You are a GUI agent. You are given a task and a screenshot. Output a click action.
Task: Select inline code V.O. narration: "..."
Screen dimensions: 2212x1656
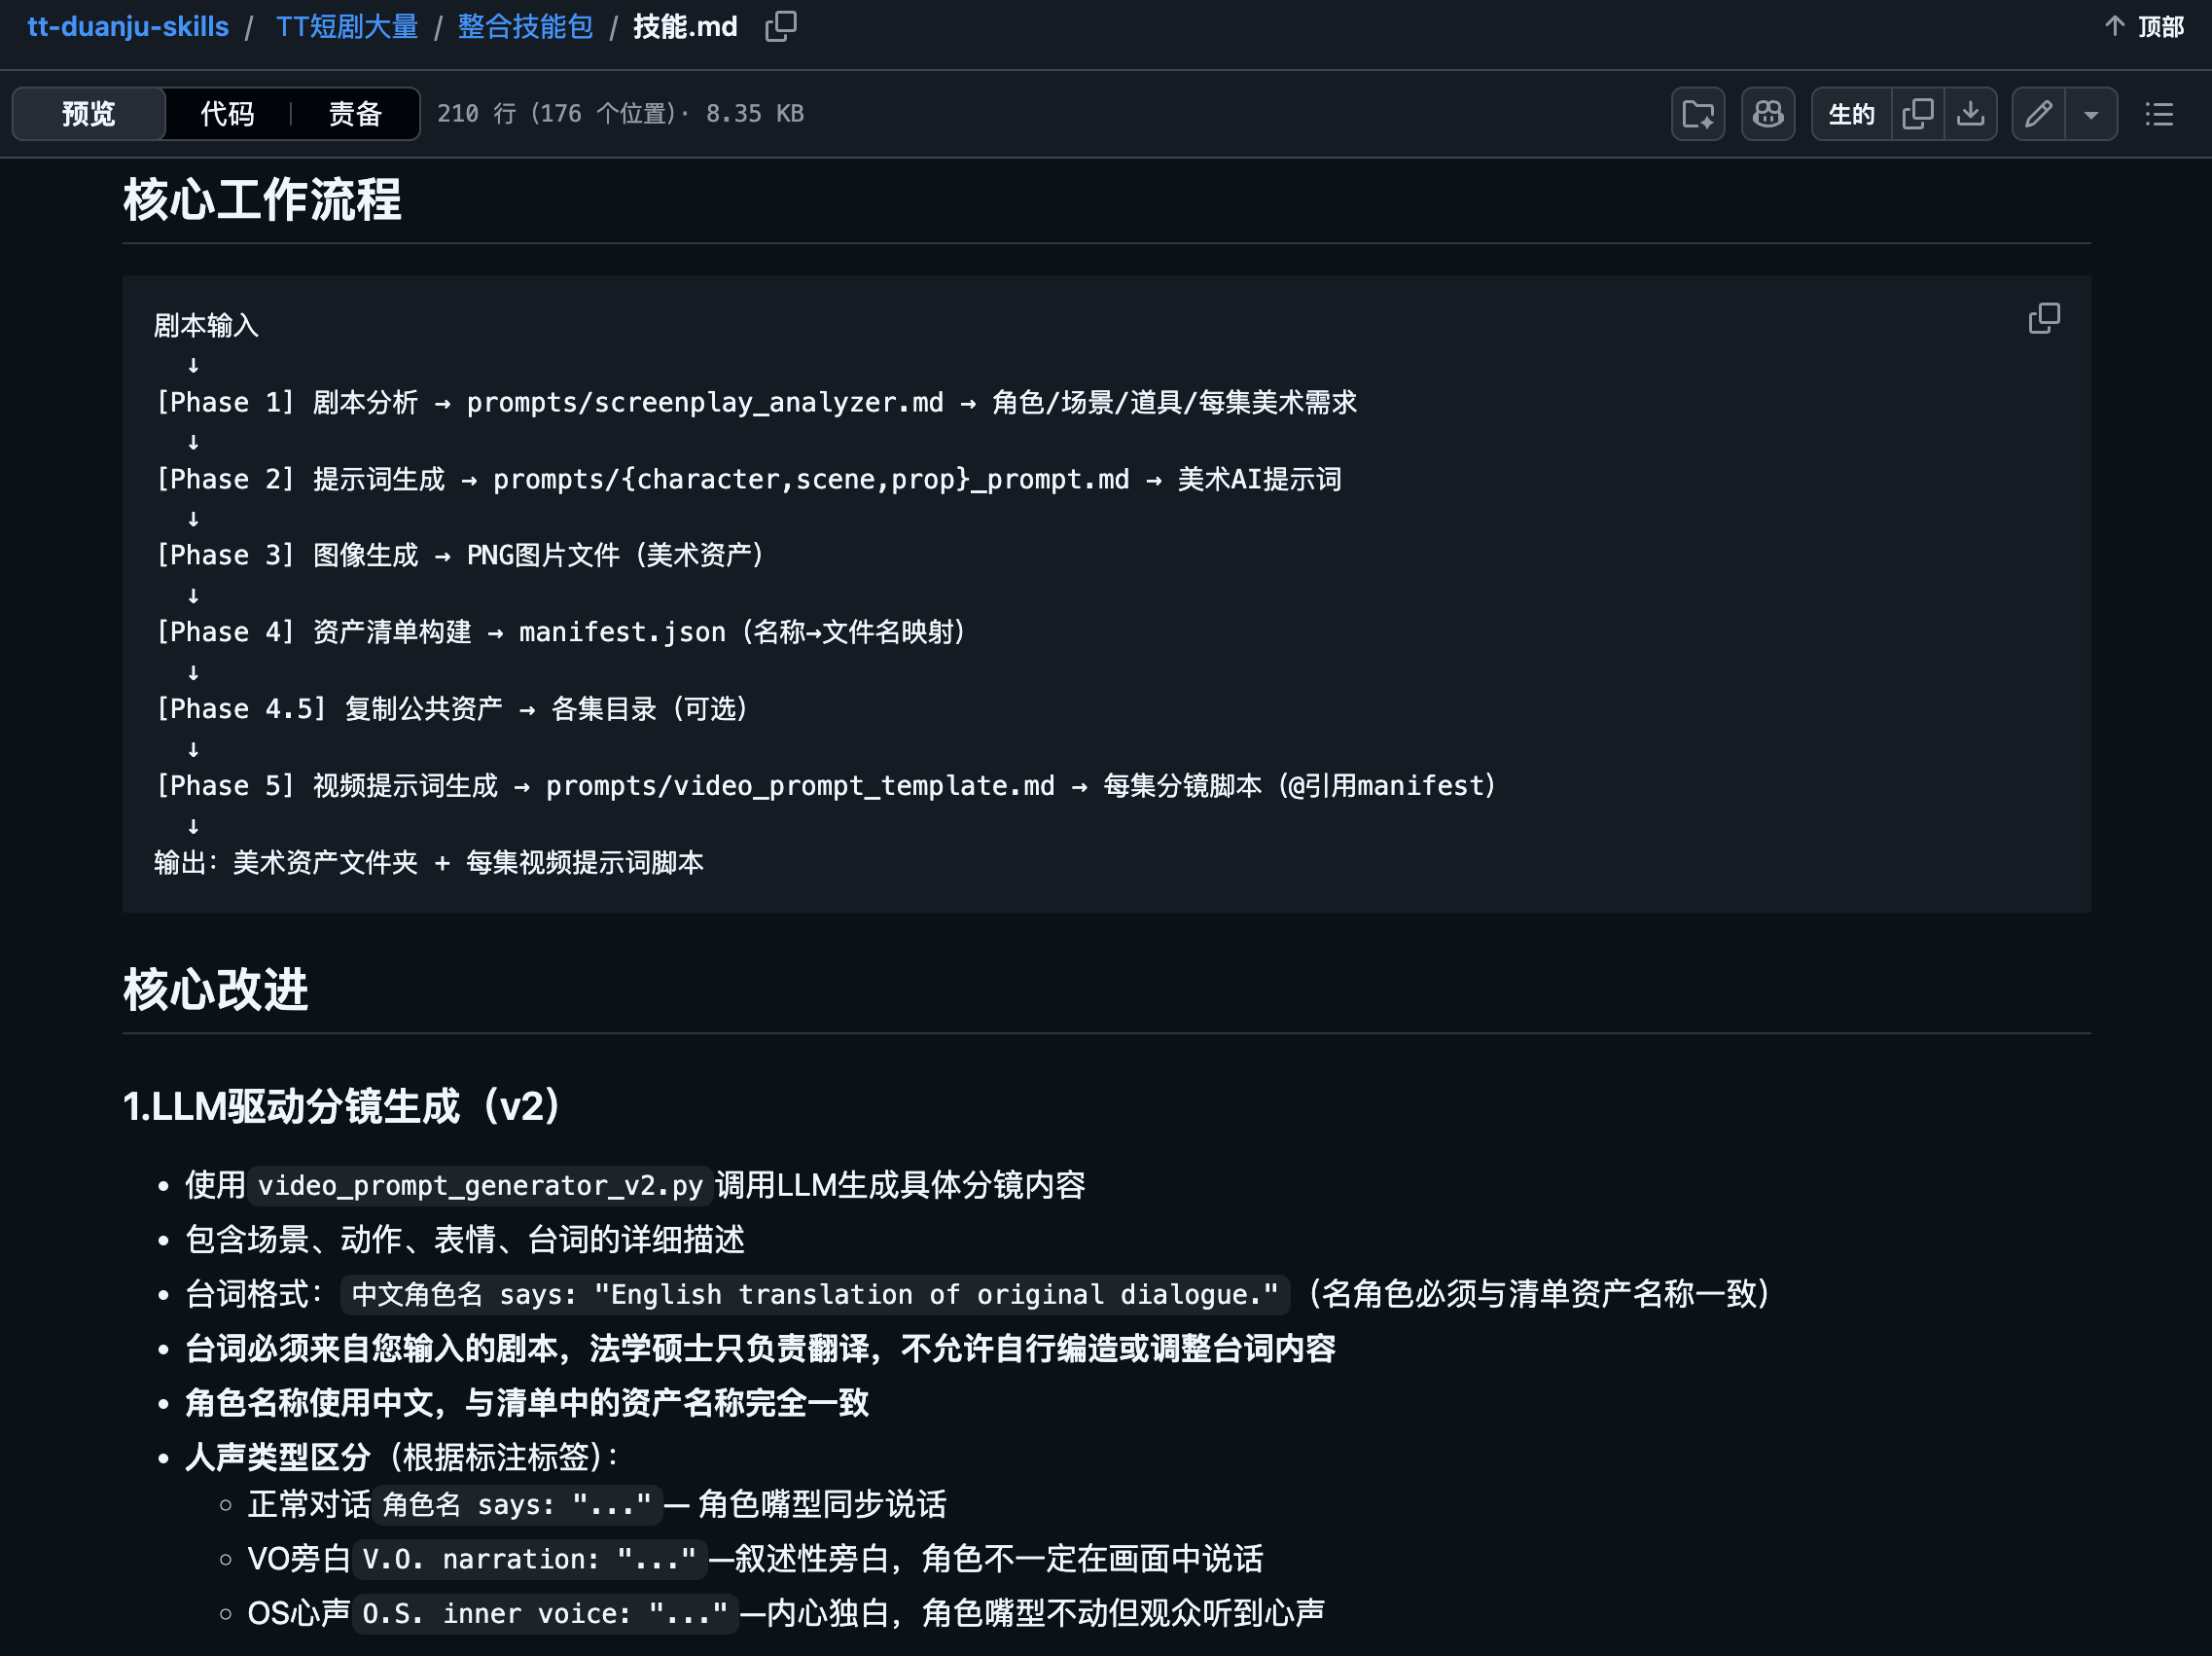pyautogui.click(x=529, y=1559)
